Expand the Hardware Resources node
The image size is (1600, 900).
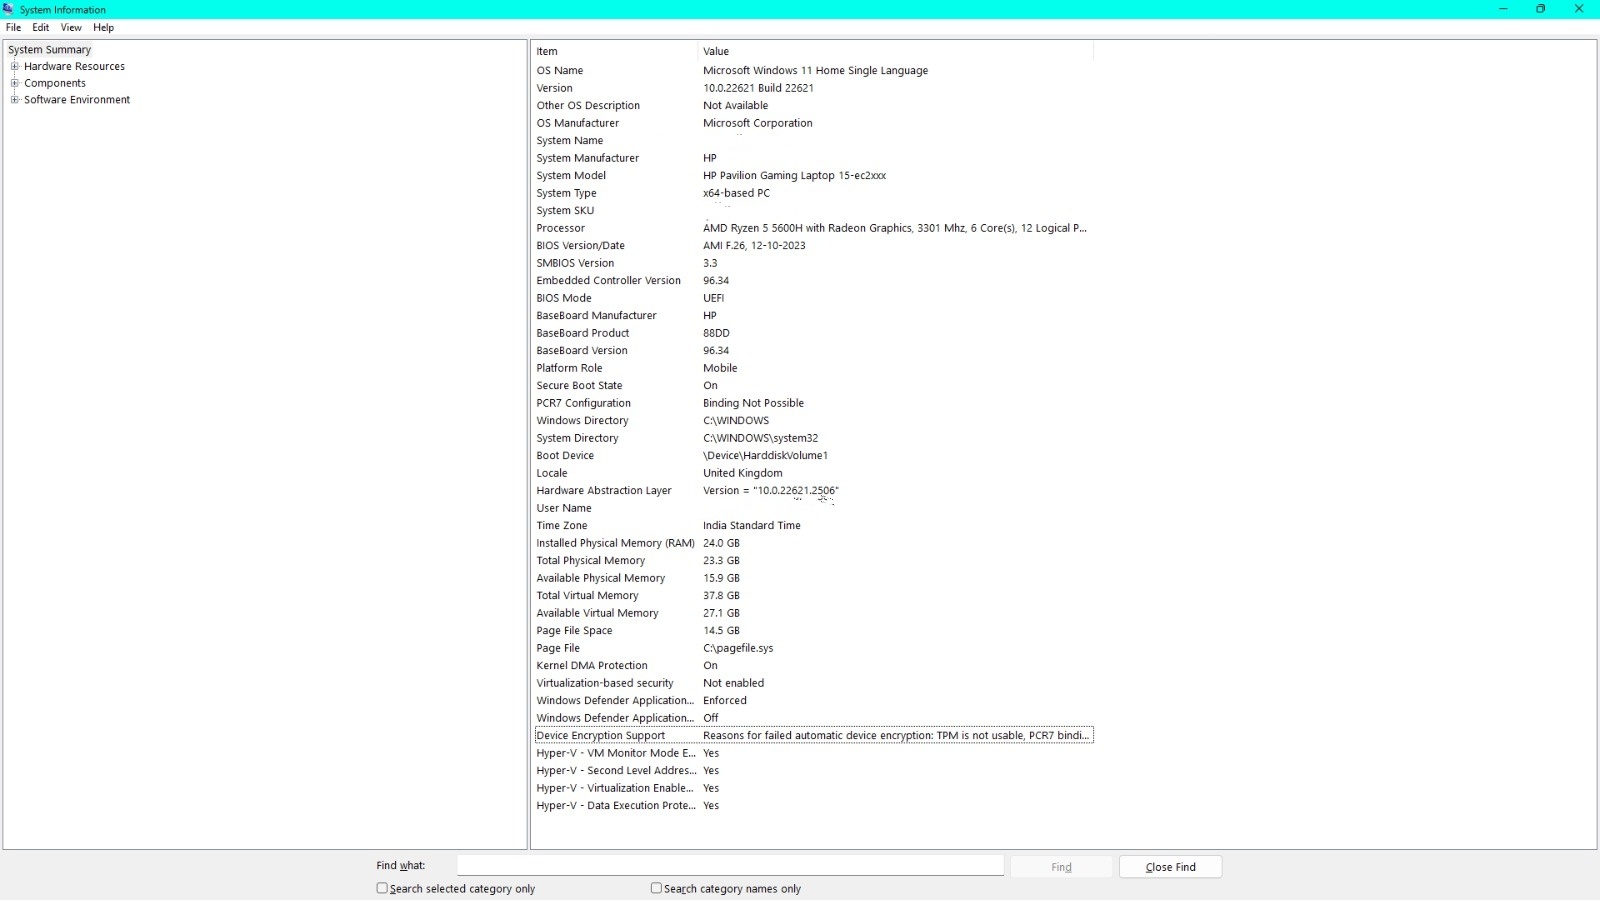15,66
